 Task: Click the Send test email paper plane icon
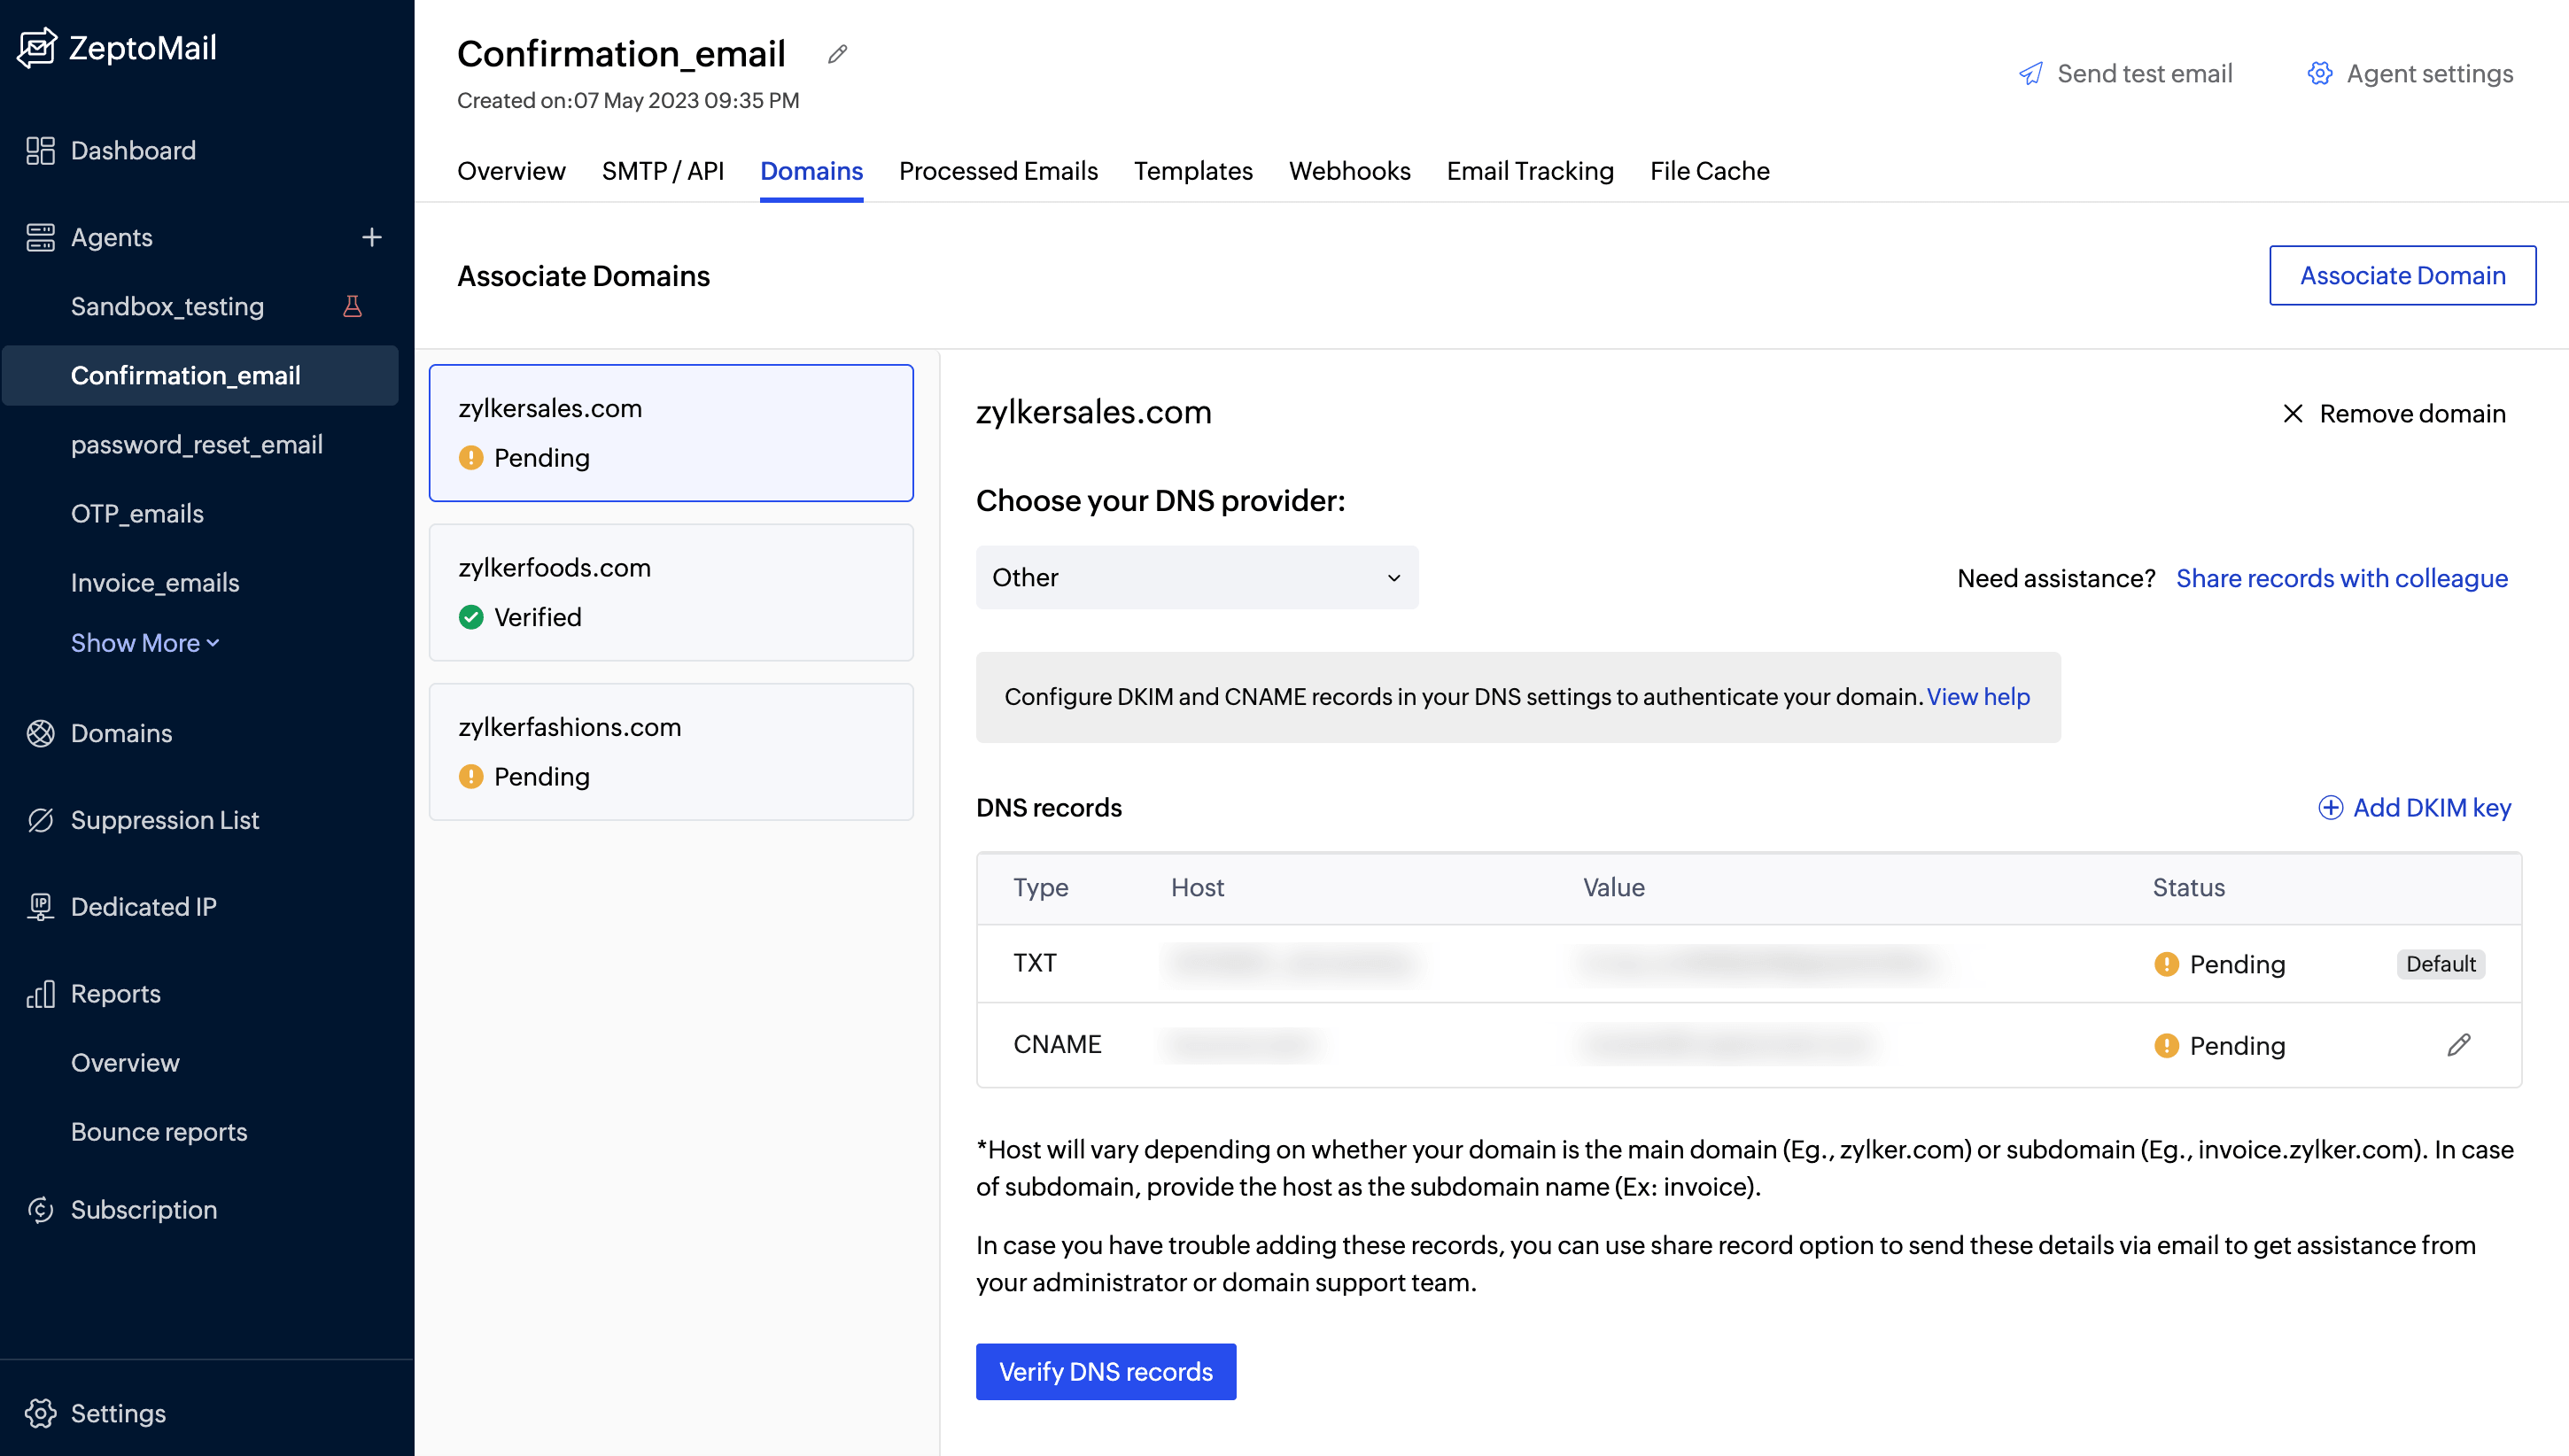click(2030, 73)
